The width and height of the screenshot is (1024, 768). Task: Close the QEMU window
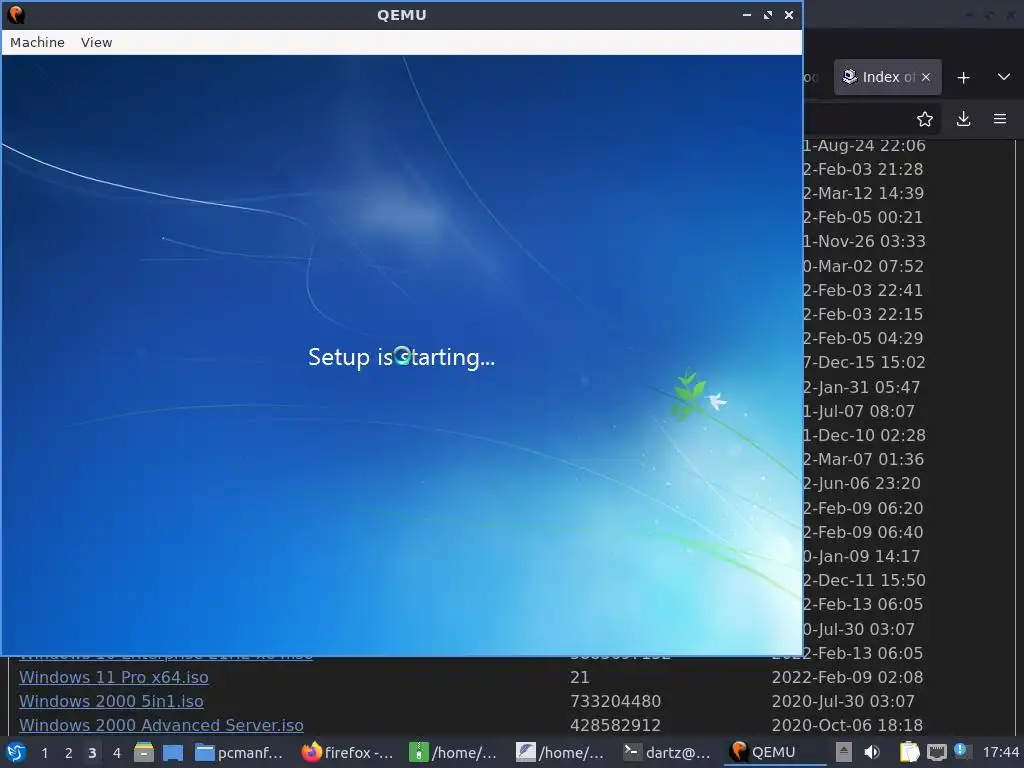[x=788, y=14]
